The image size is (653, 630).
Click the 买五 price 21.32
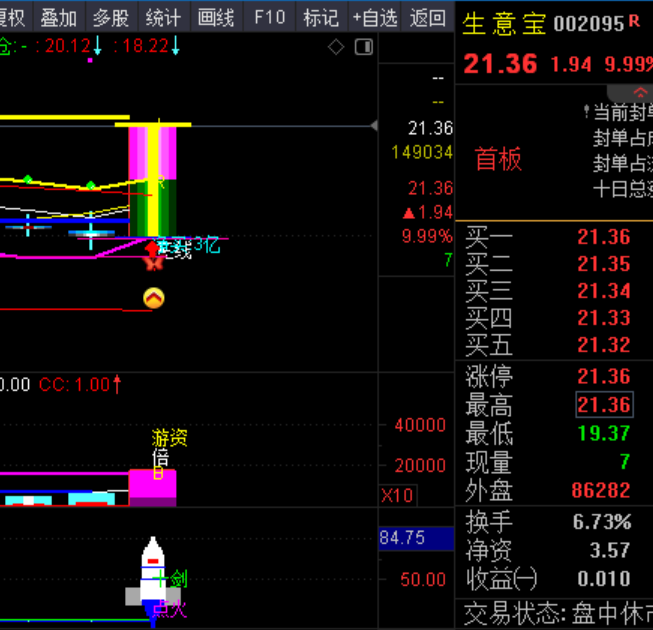[x=603, y=345]
